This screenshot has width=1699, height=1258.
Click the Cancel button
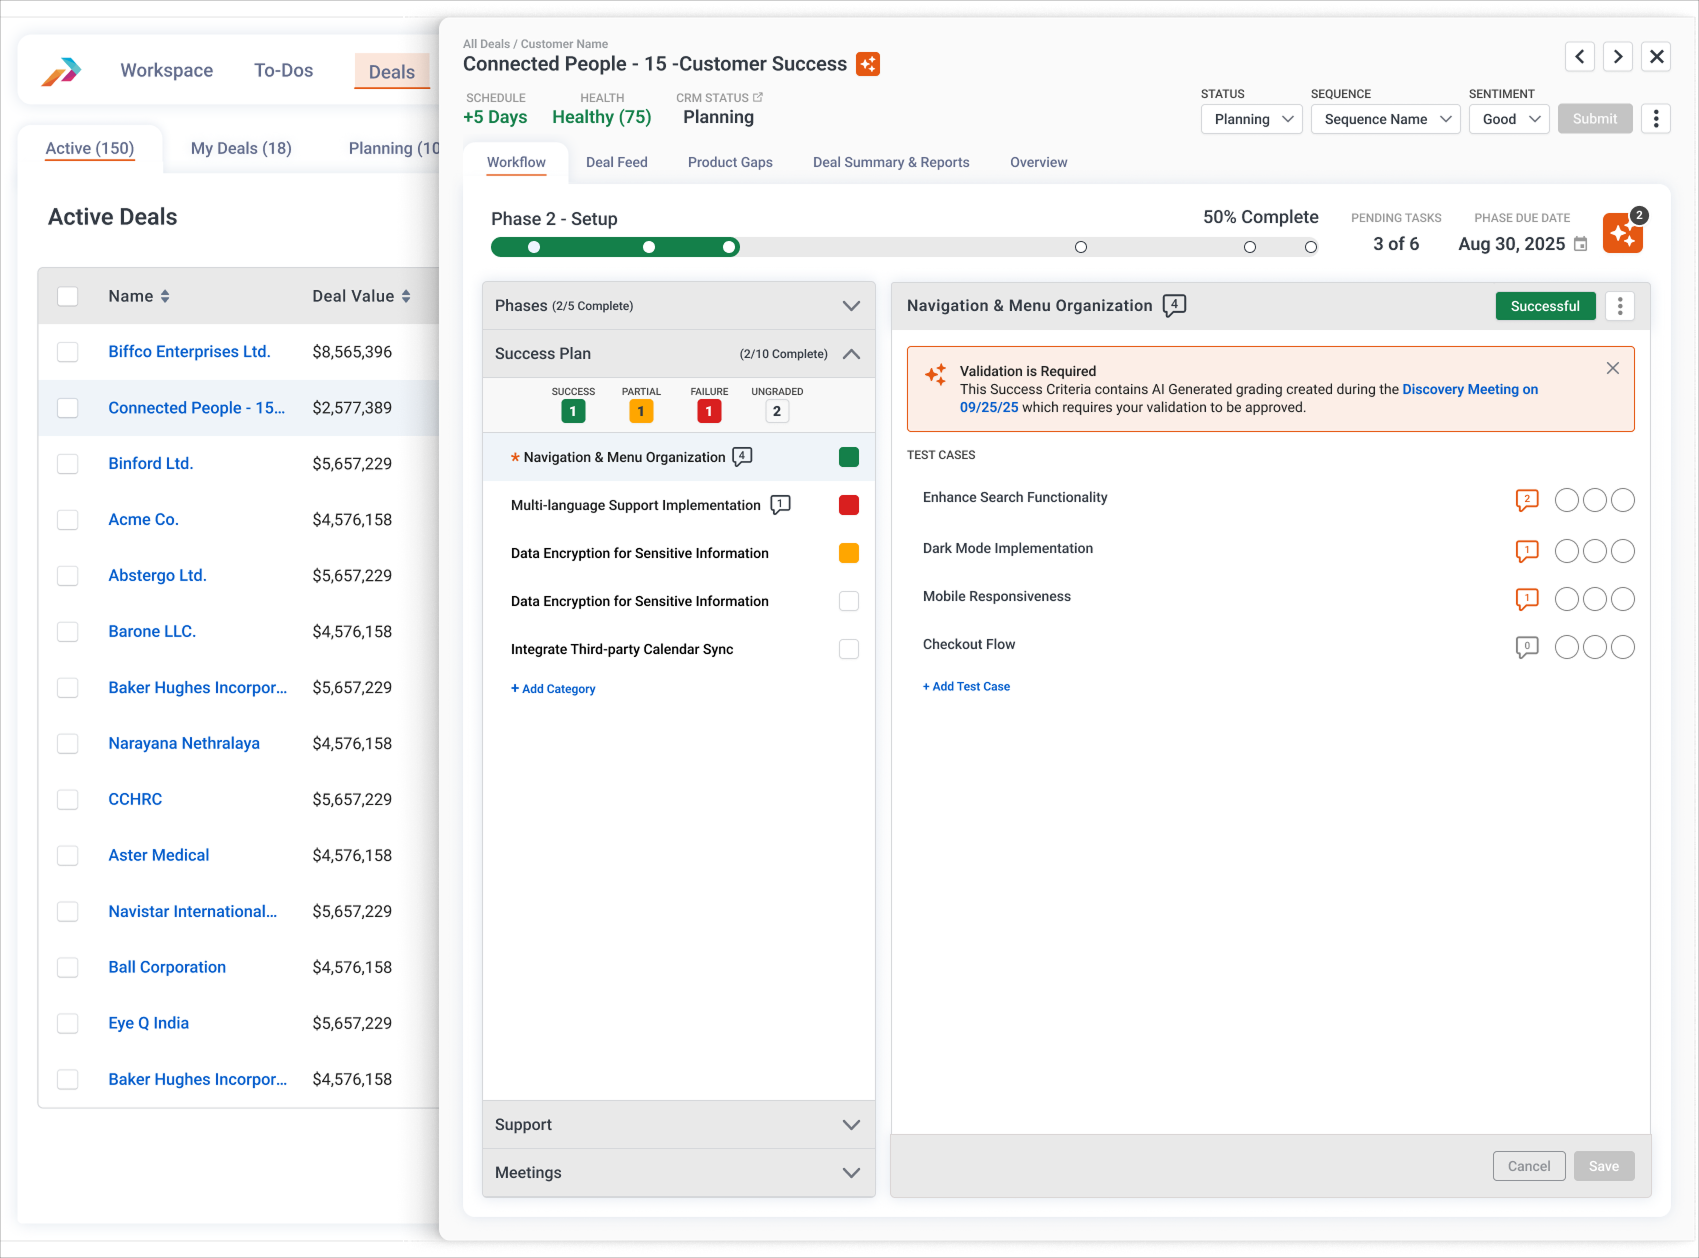(1529, 1166)
